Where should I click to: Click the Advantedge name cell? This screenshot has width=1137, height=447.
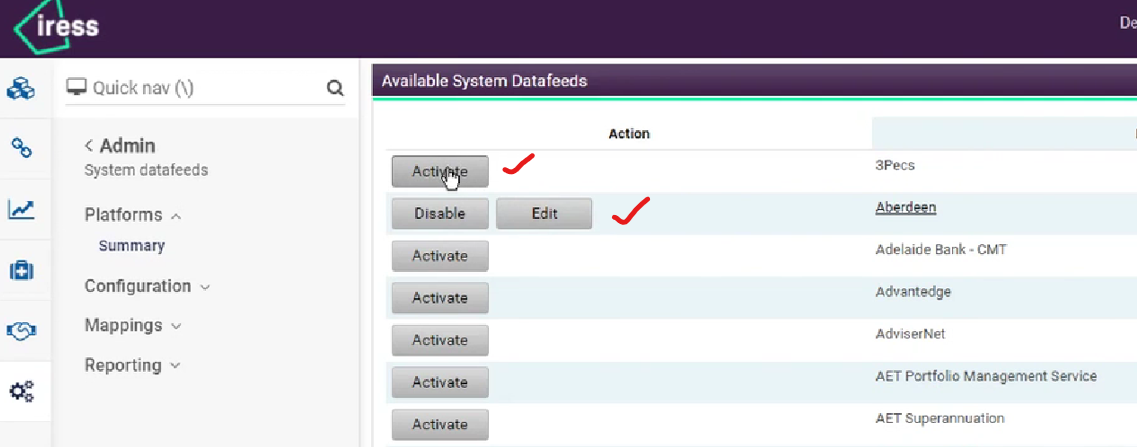[x=913, y=292]
